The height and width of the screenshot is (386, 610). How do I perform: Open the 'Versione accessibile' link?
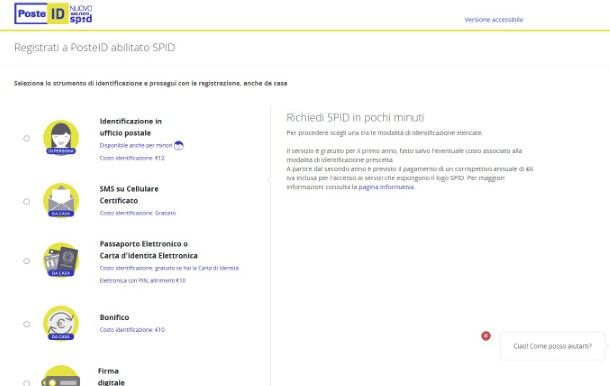(x=494, y=19)
